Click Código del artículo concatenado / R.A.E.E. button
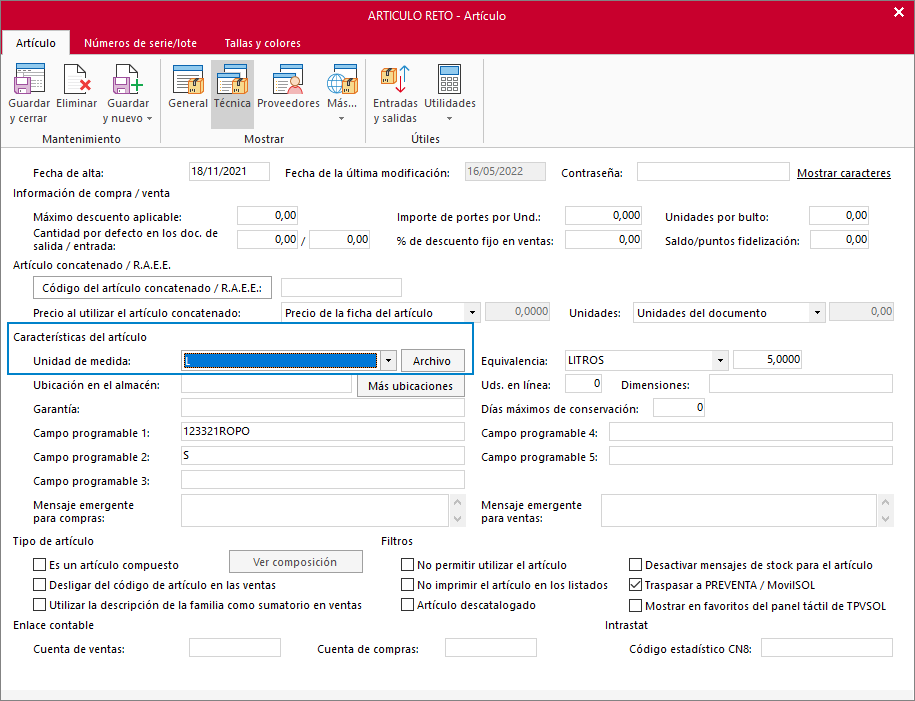Viewport: 915px width, 701px height. pos(152,288)
